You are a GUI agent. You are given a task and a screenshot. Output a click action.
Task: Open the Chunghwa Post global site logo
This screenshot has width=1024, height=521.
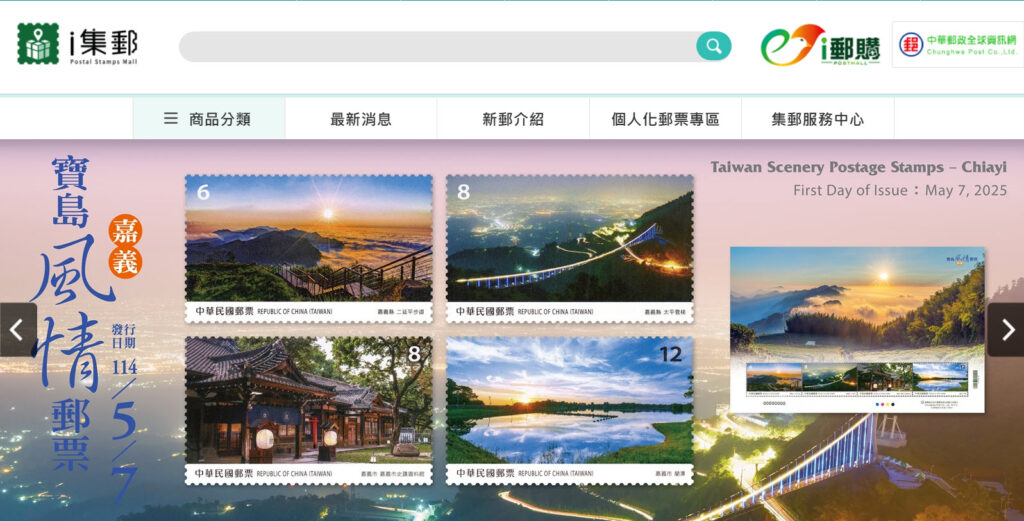tap(956, 45)
